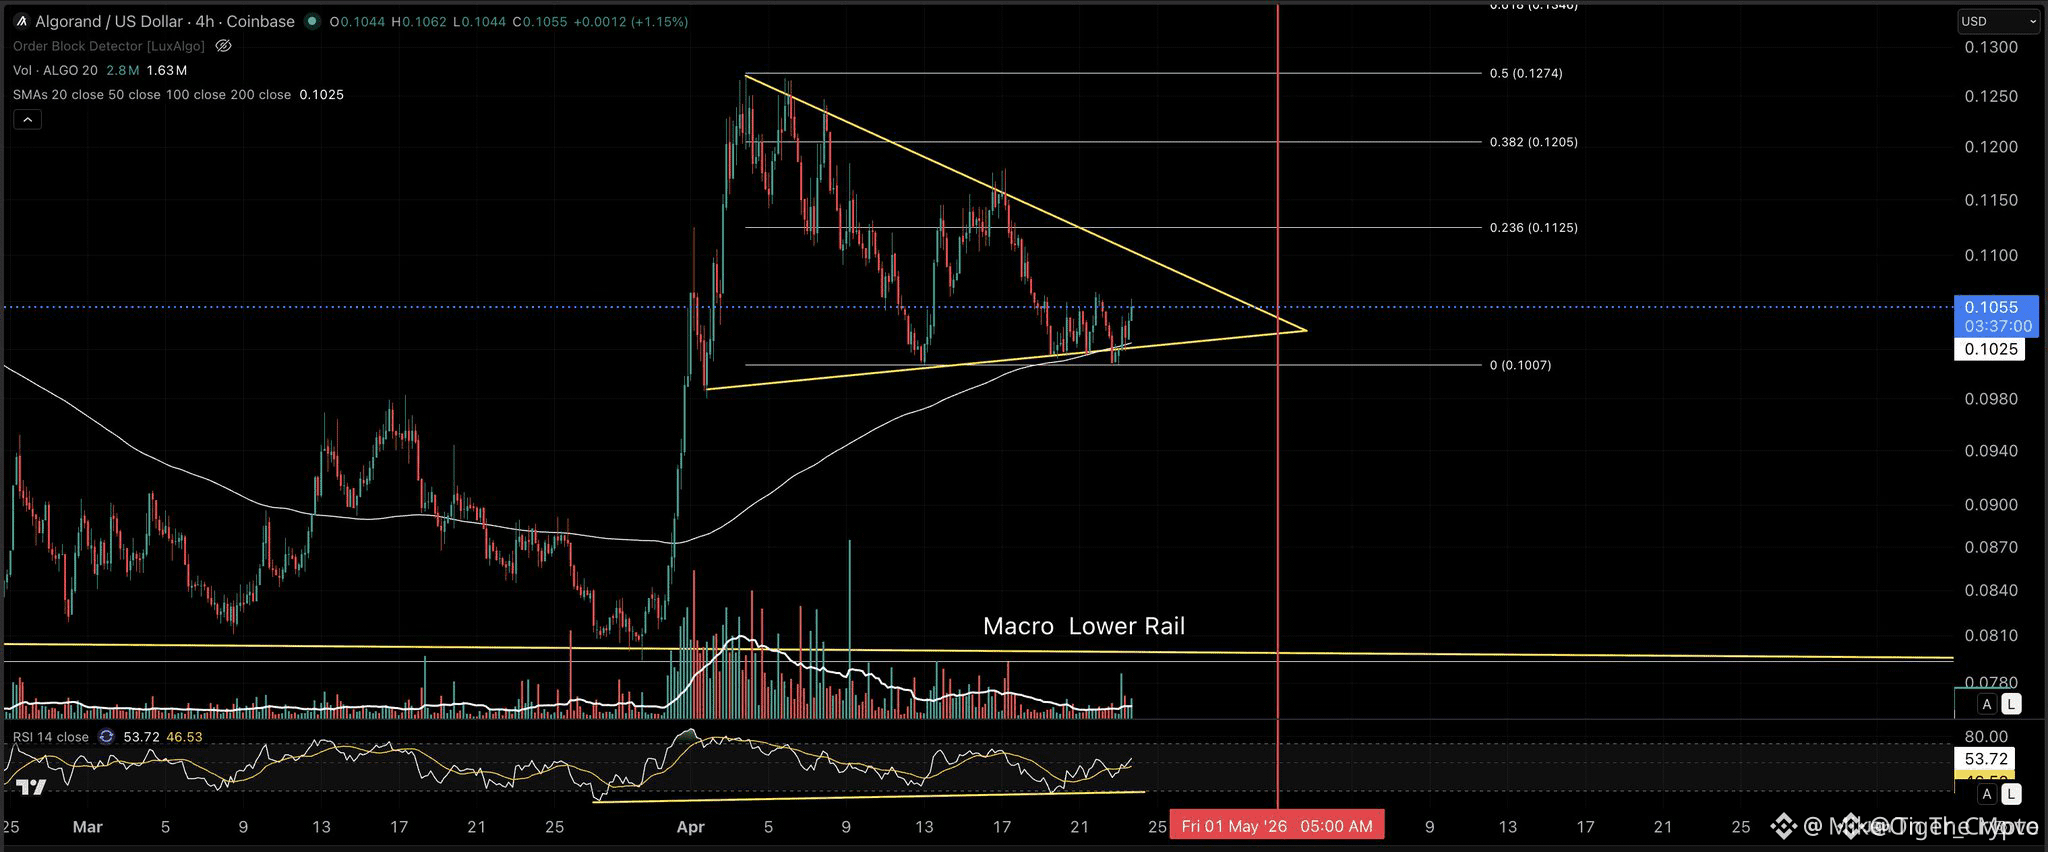
Task: Click the TradingView logo in the RSI pane
Action: [30, 787]
